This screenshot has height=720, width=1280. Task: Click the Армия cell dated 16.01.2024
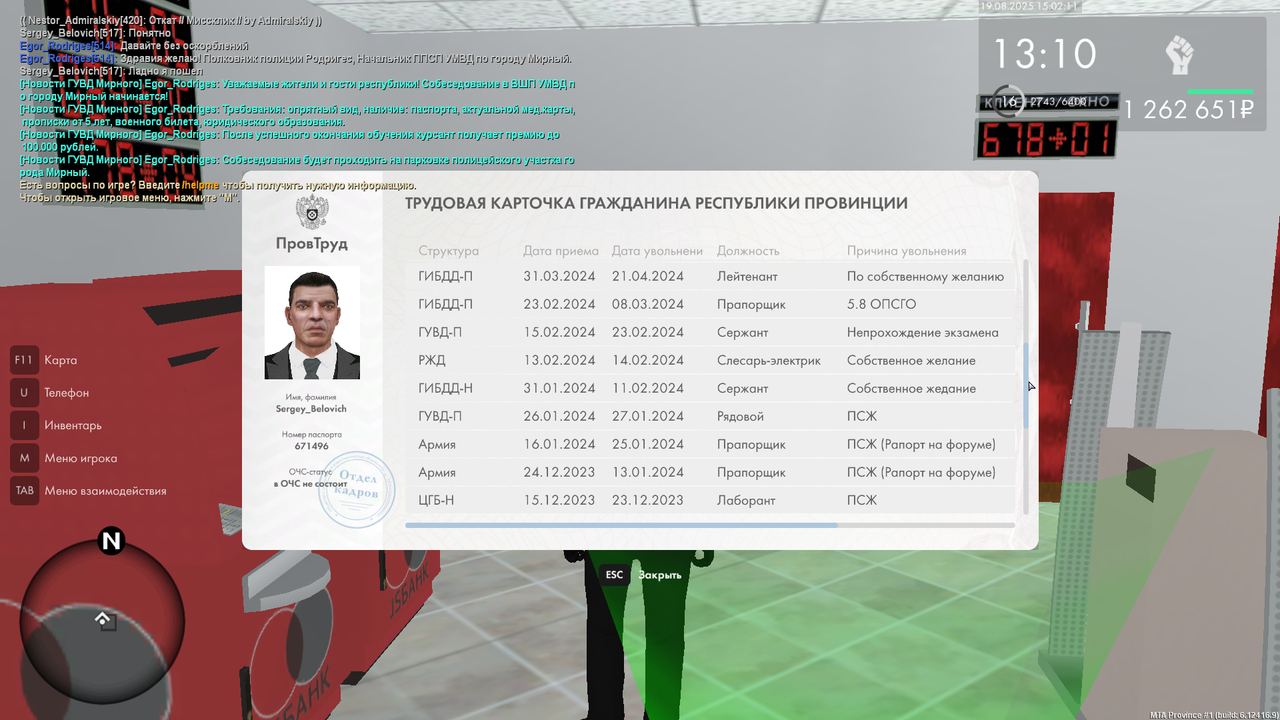pos(437,444)
